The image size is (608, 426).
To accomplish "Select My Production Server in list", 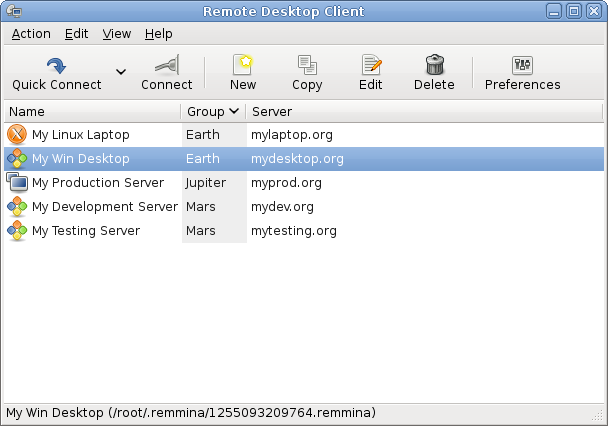I will (x=97, y=182).
